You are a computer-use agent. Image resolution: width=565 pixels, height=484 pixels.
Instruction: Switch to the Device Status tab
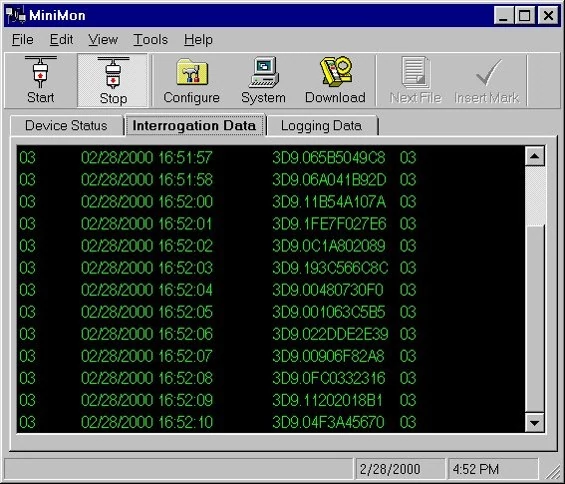pos(66,125)
